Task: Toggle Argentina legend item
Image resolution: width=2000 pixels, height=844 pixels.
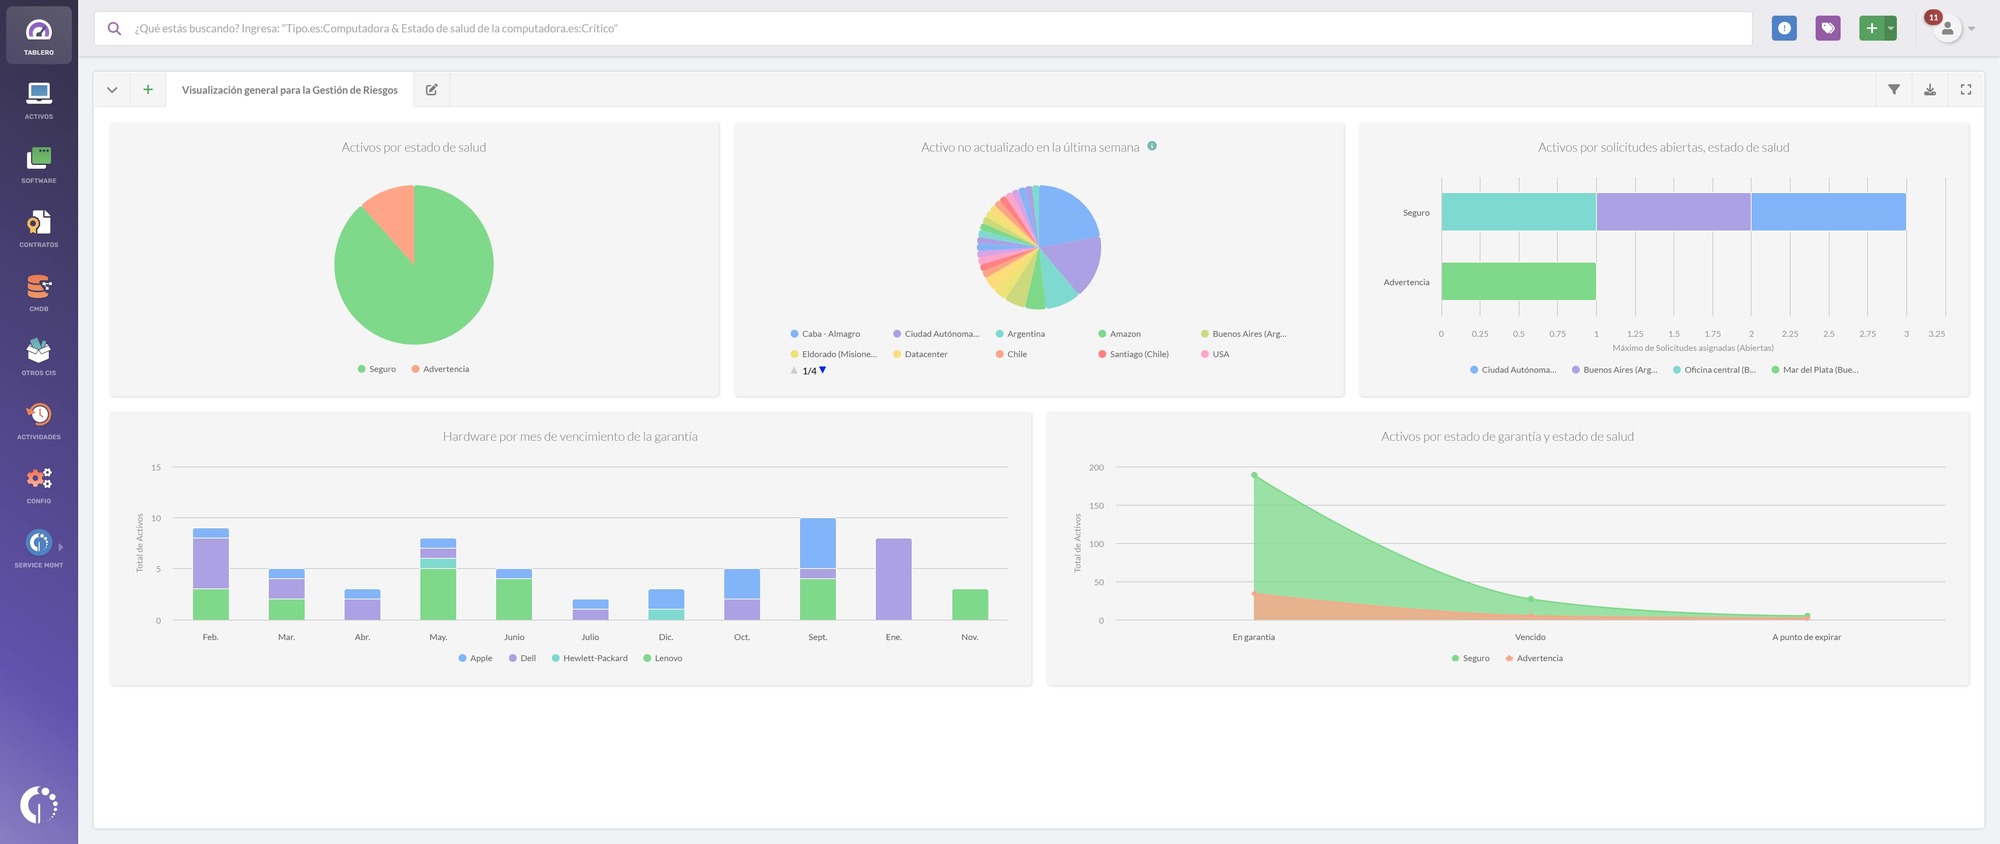Action: pyautogui.click(x=1020, y=334)
